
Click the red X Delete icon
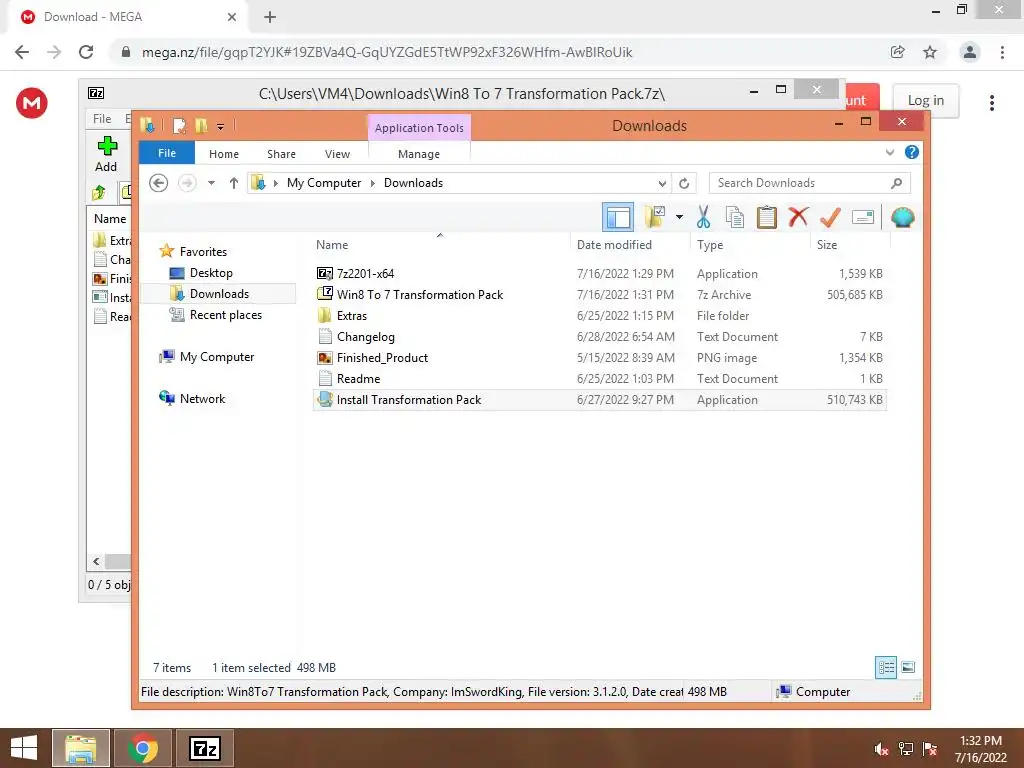798,217
